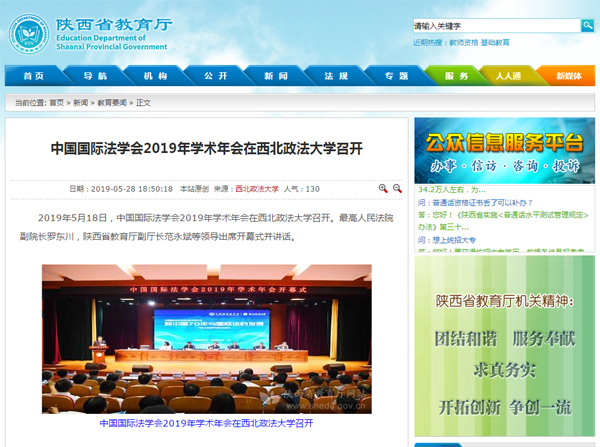
Task: Click the green 服务 tab
Action: [456, 76]
